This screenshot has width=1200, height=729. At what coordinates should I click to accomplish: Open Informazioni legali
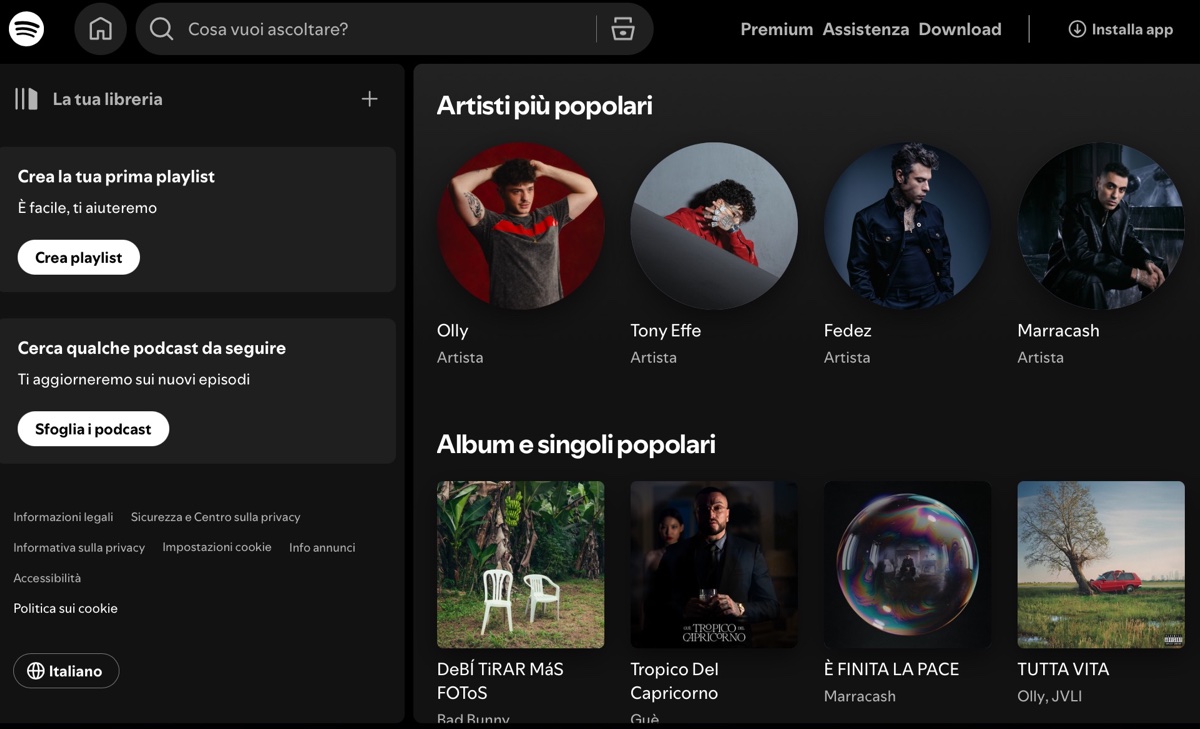[x=62, y=517]
